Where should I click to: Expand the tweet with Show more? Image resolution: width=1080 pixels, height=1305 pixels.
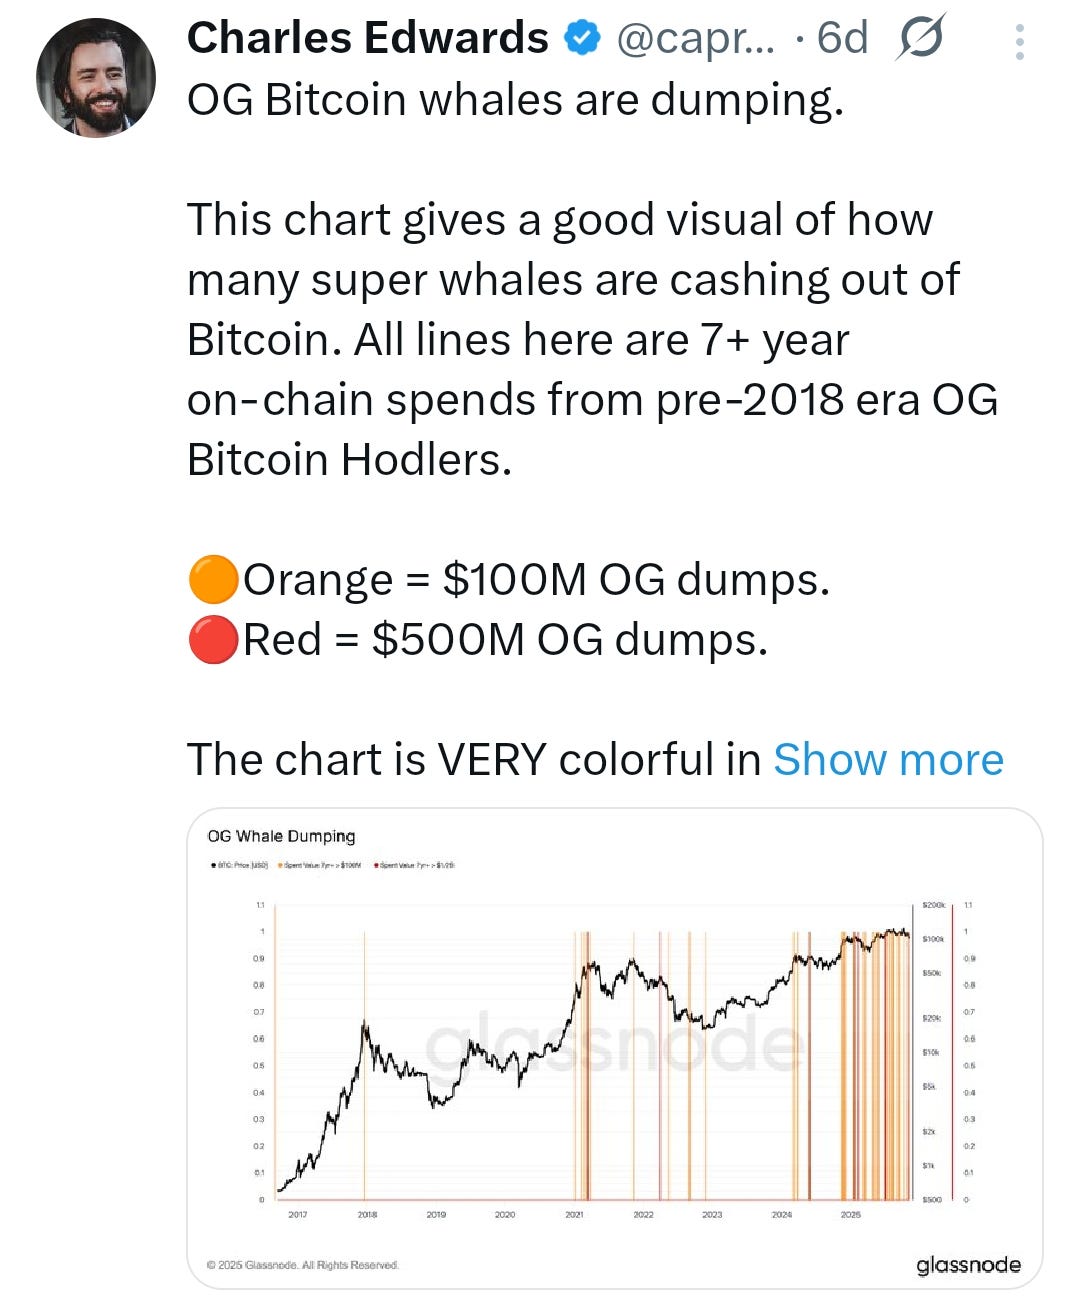tap(888, 759)
